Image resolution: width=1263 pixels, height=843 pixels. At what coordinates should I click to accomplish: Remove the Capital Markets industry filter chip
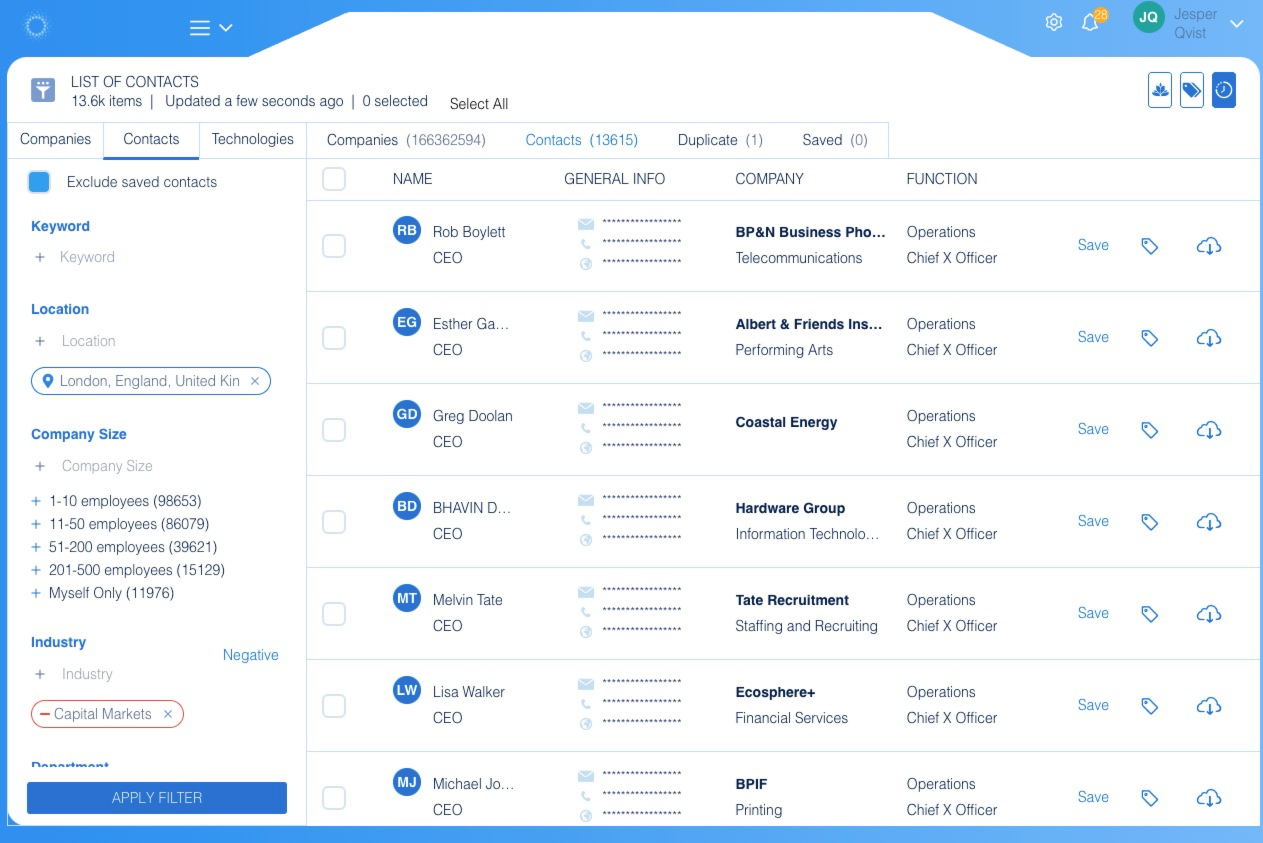[168, 714]
